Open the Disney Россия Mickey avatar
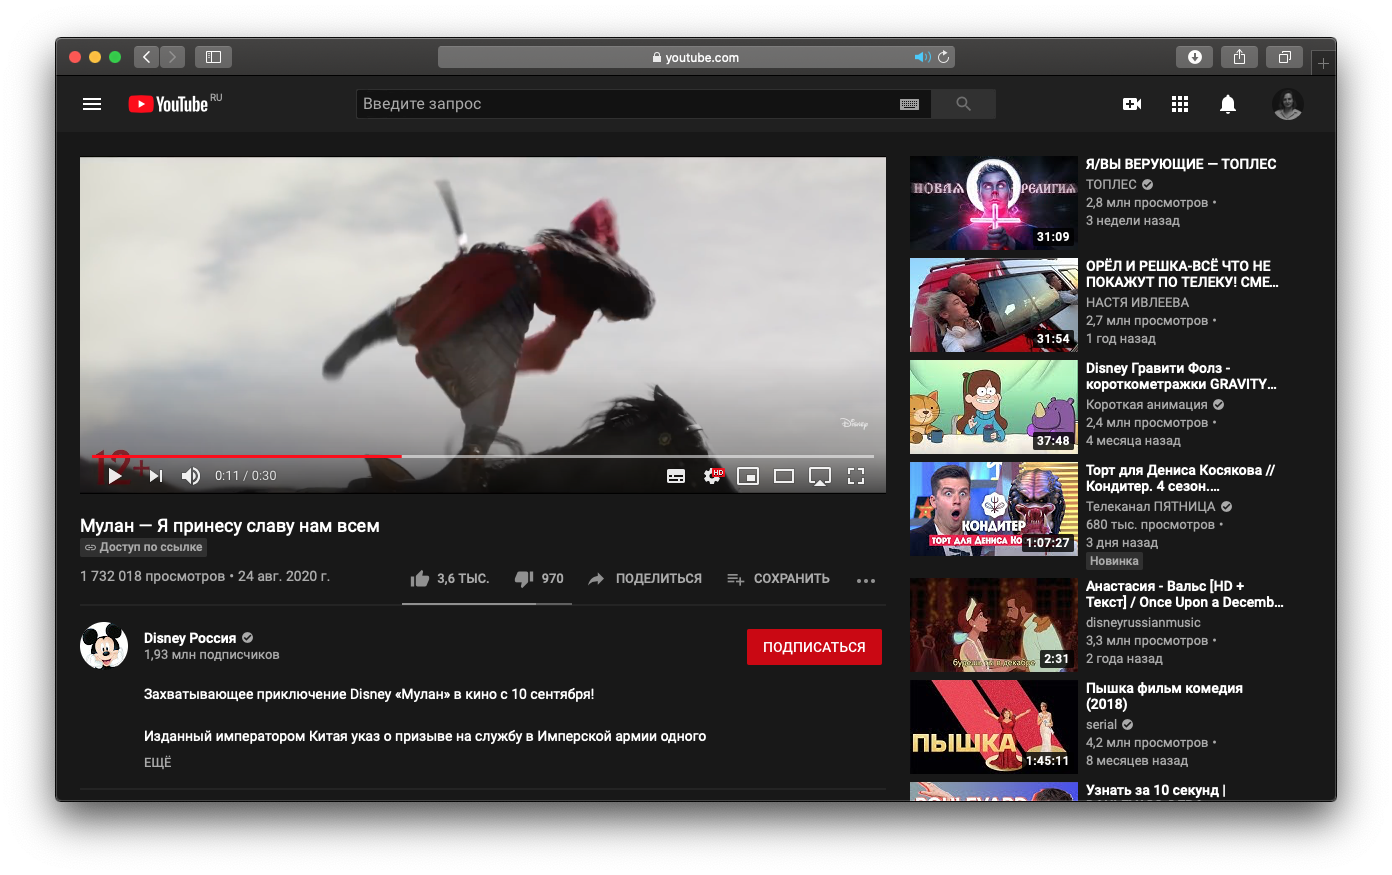Image resolution: width=1392 pixels, height=875 pixels. tap(104, 646)
